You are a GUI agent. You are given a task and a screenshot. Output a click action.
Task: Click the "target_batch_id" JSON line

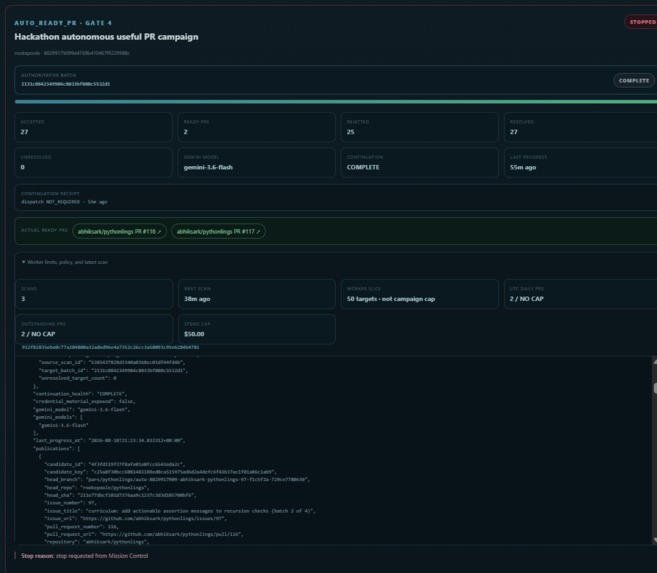114,370
